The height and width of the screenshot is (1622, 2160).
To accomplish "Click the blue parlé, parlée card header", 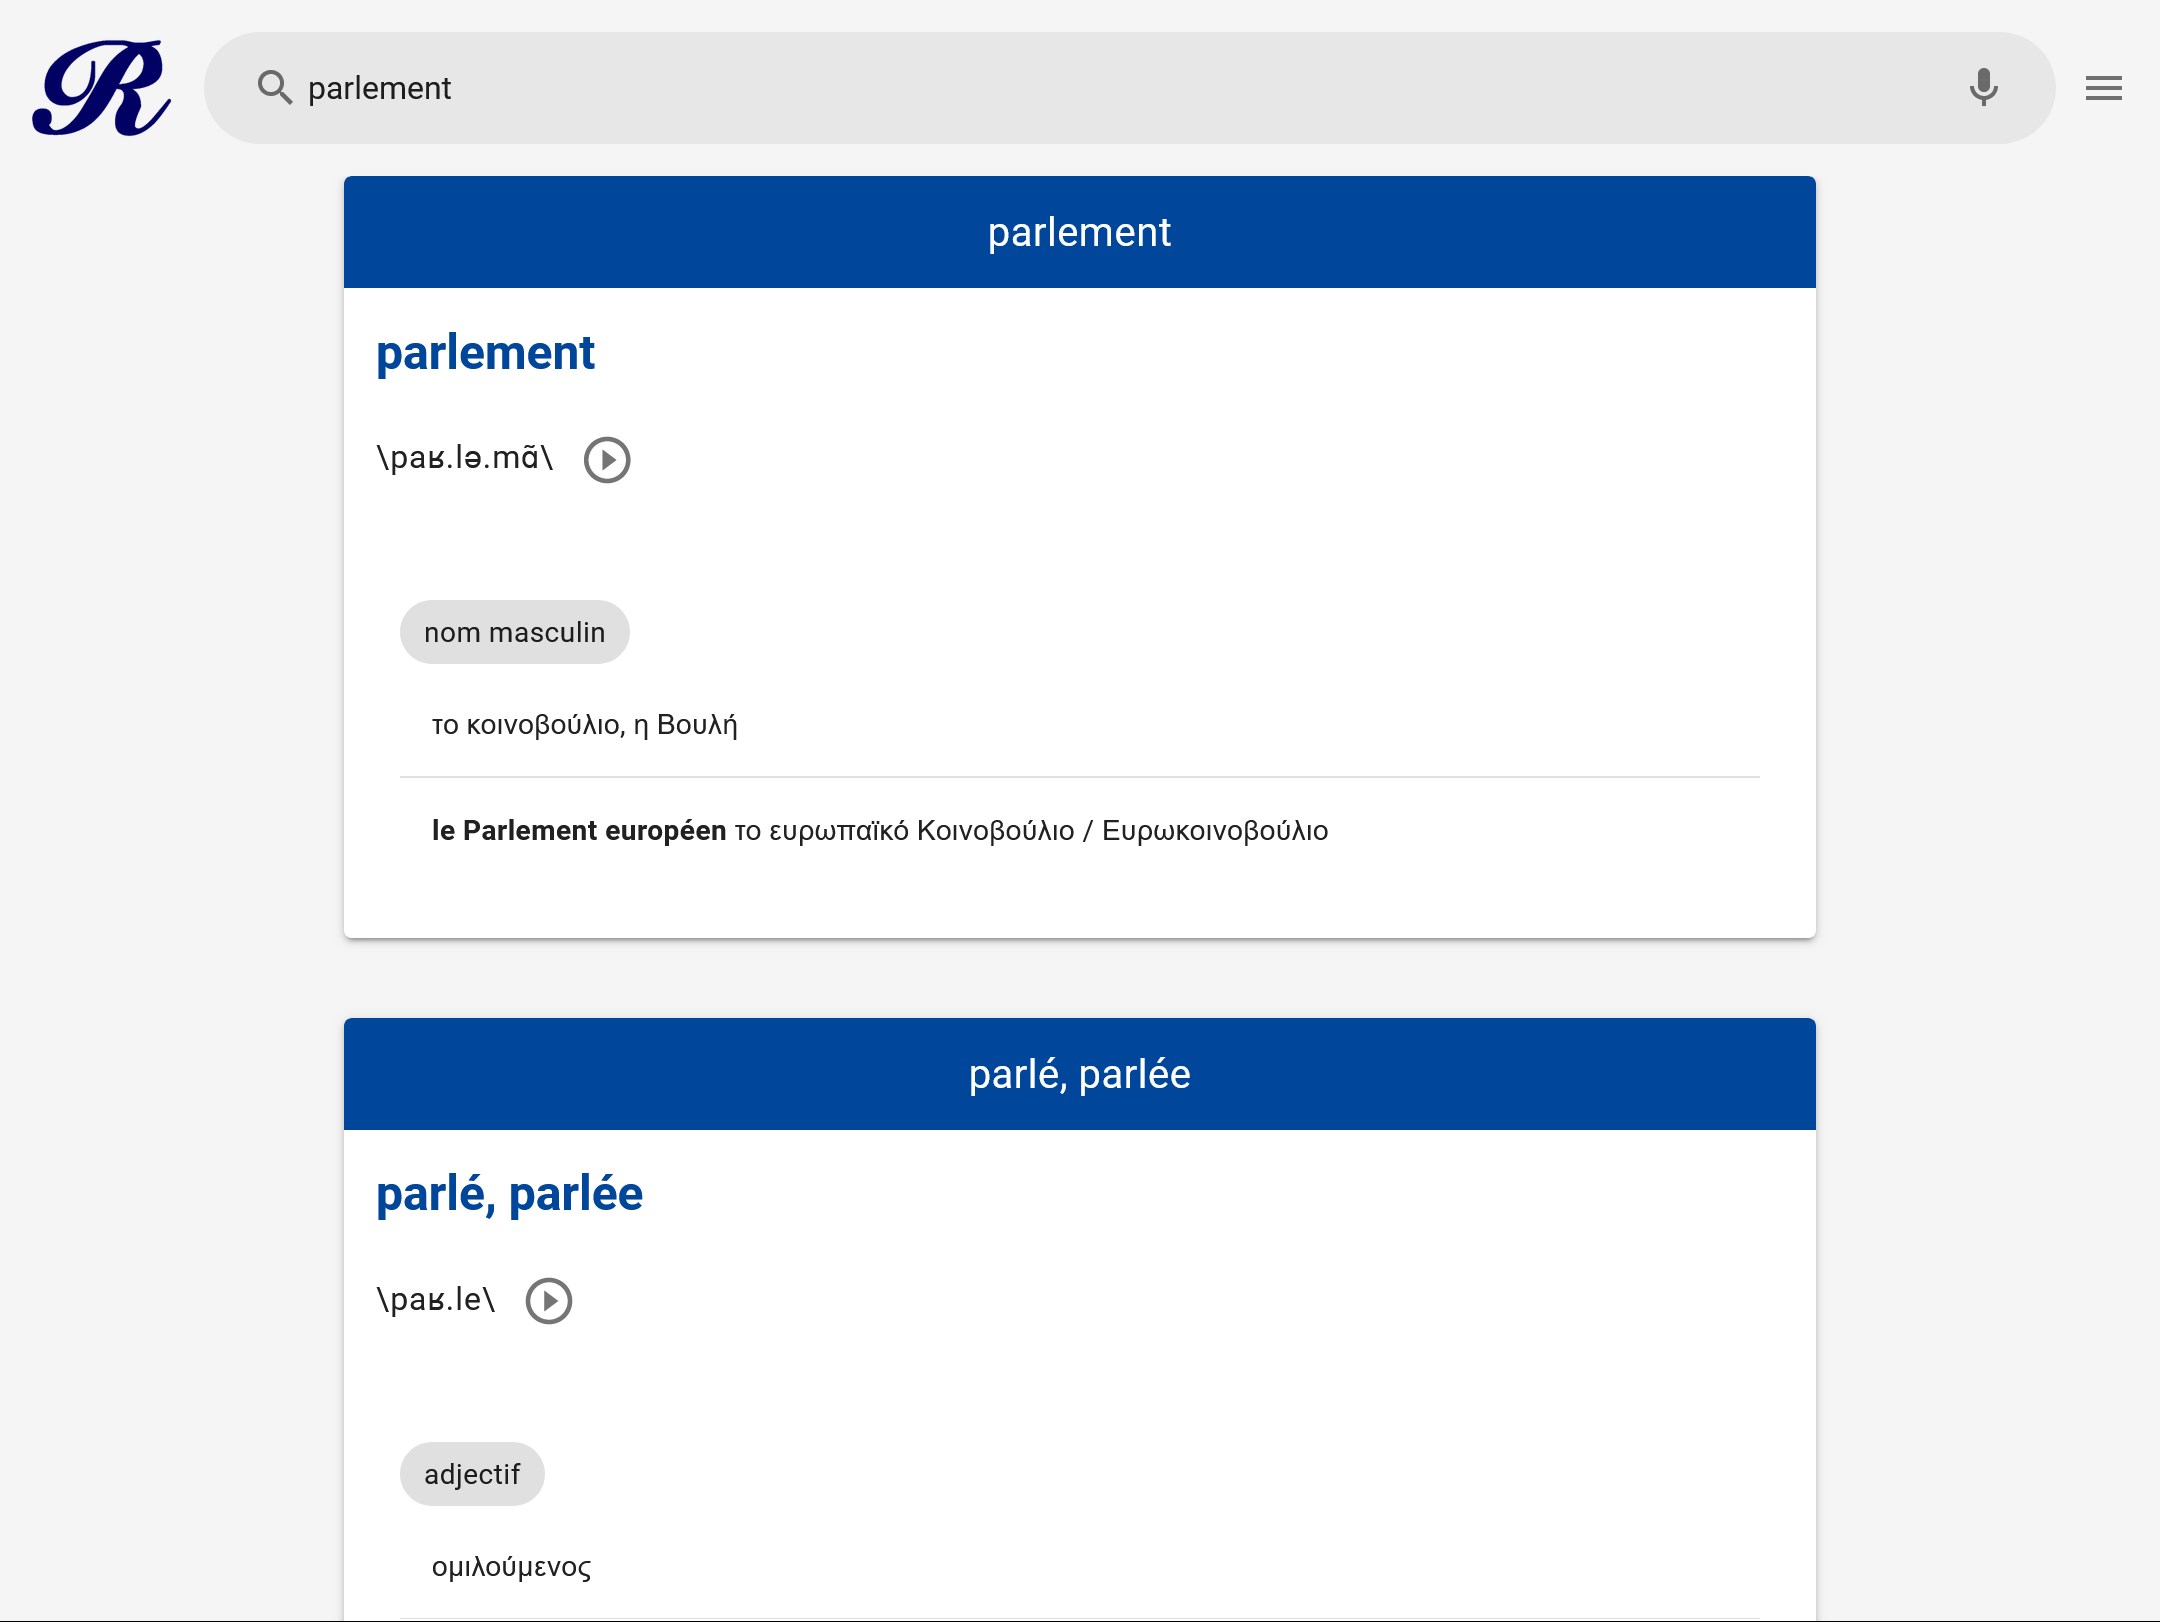I will (x=1079, y=1074).
